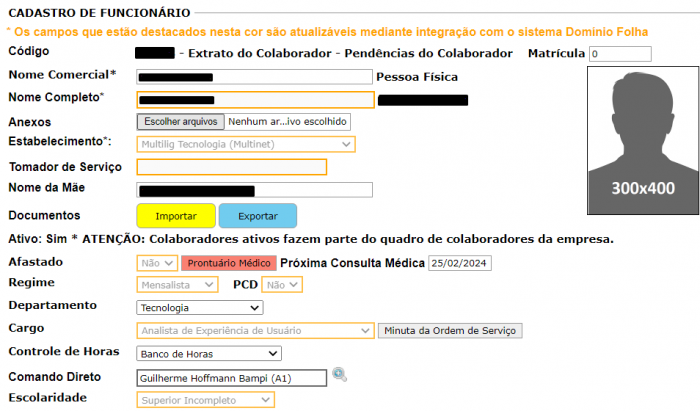Click the yellow Importar button
This screenshot has height=411, width=700.
coord(175,216)
